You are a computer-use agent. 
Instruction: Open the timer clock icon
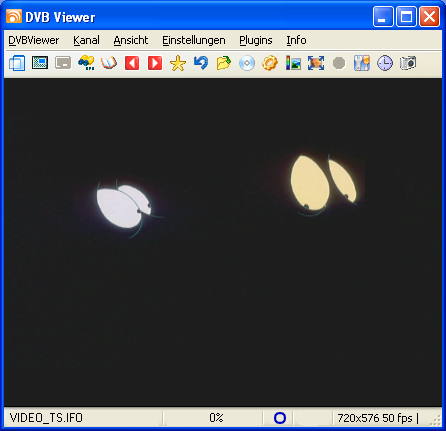385,63
